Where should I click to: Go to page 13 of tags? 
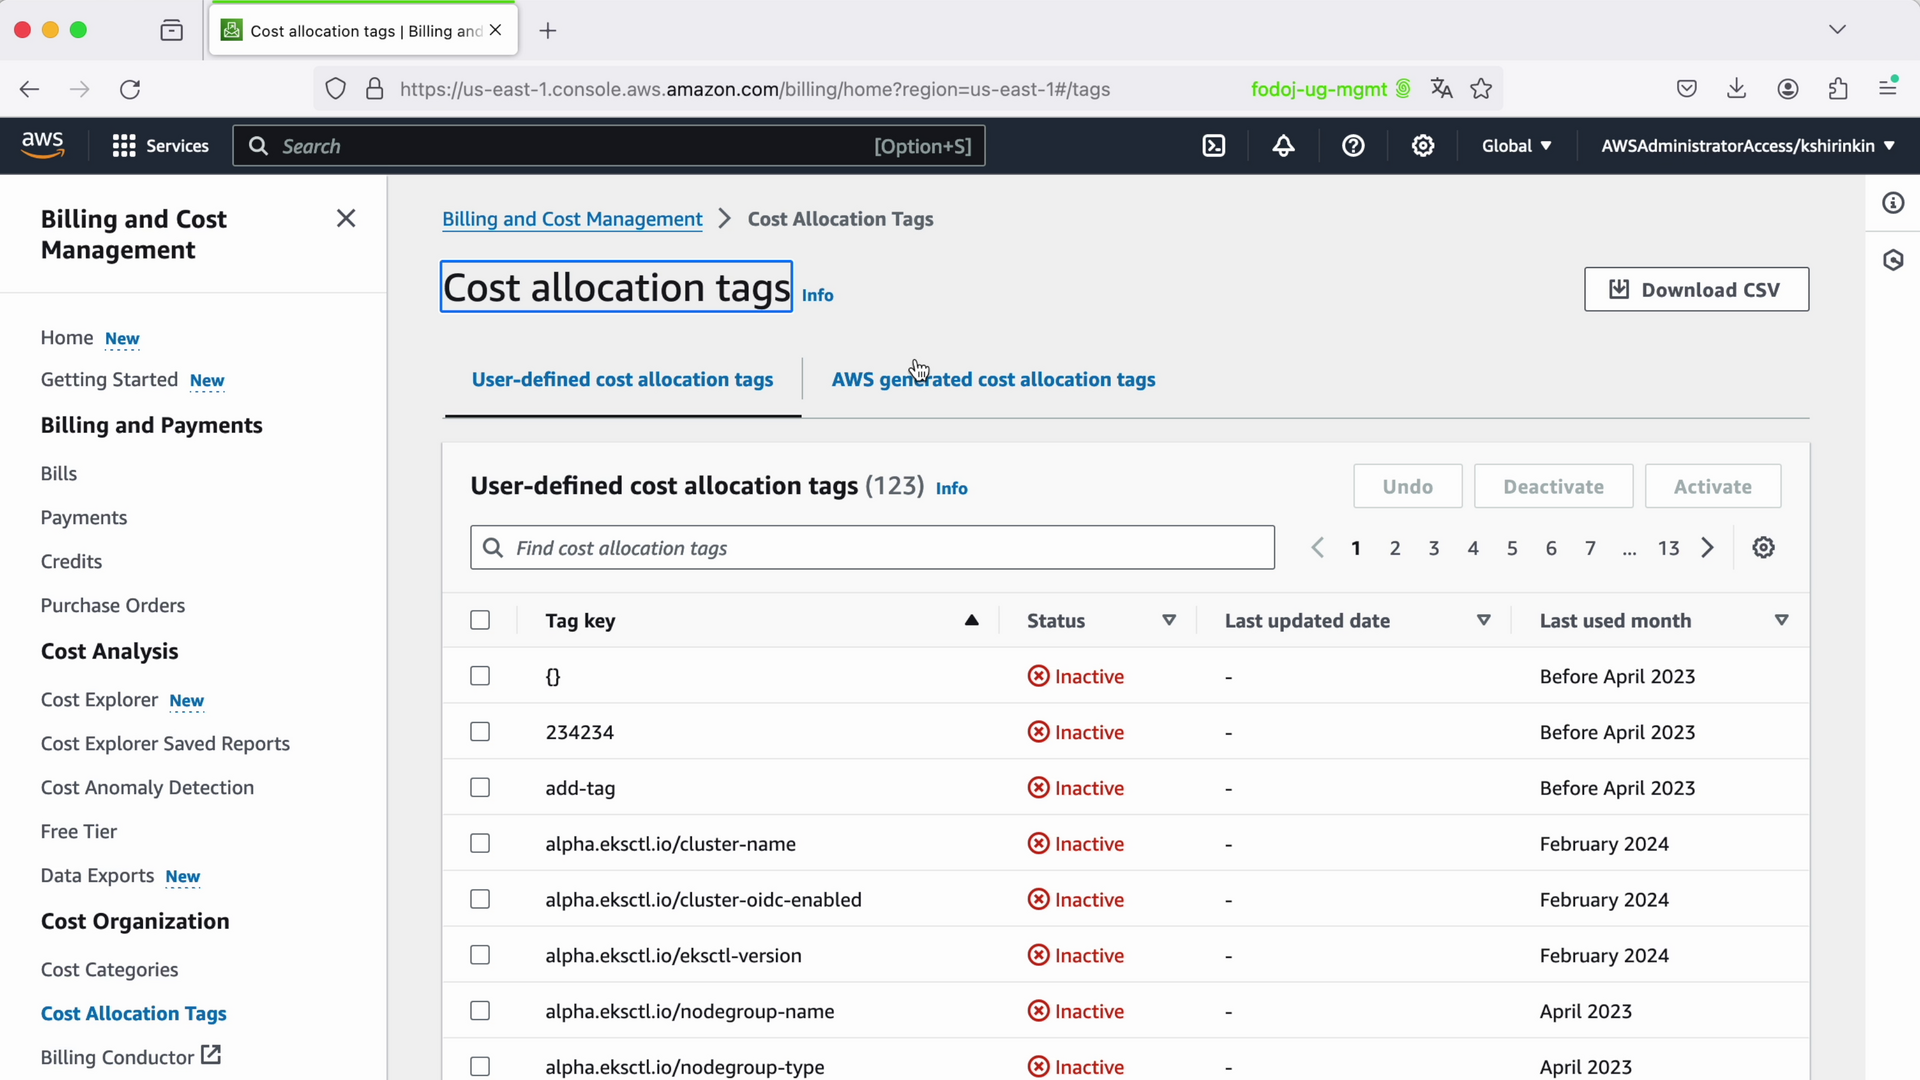coord(1668,548)
